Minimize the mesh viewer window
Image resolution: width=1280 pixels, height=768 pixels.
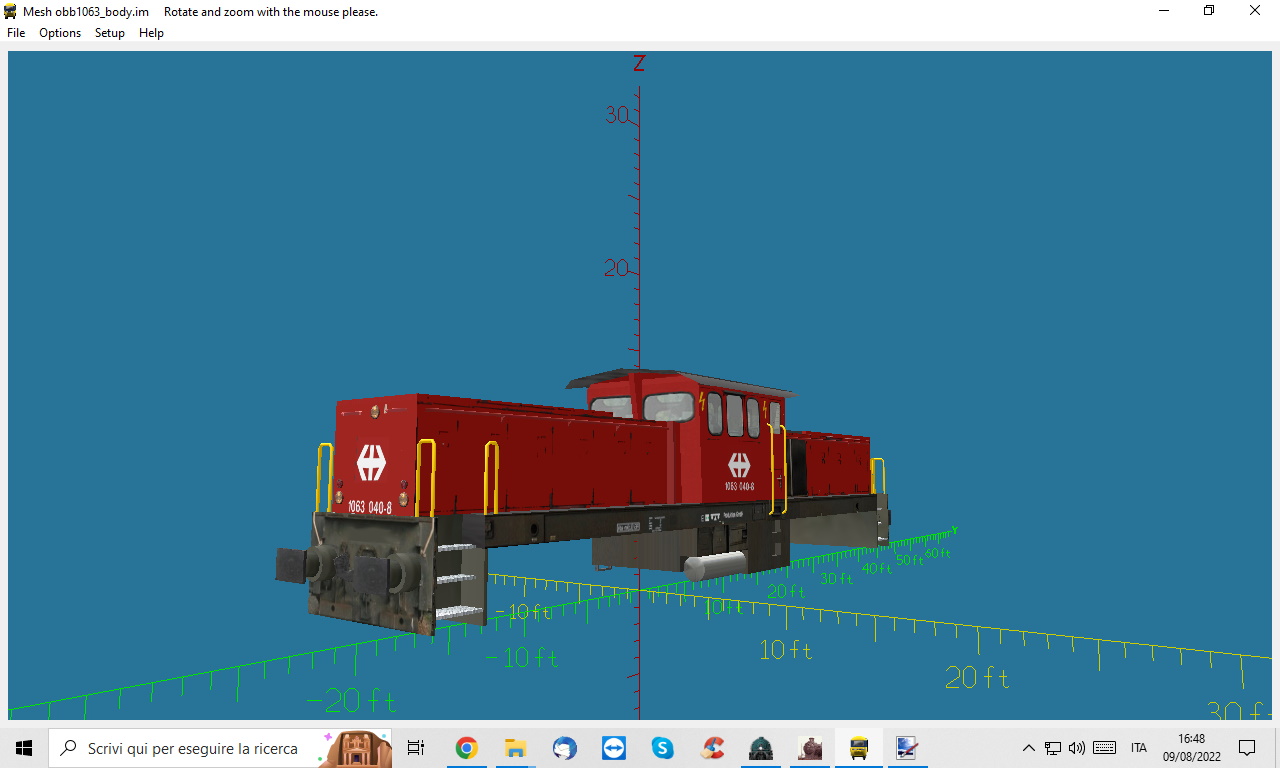pos(1163,11)
